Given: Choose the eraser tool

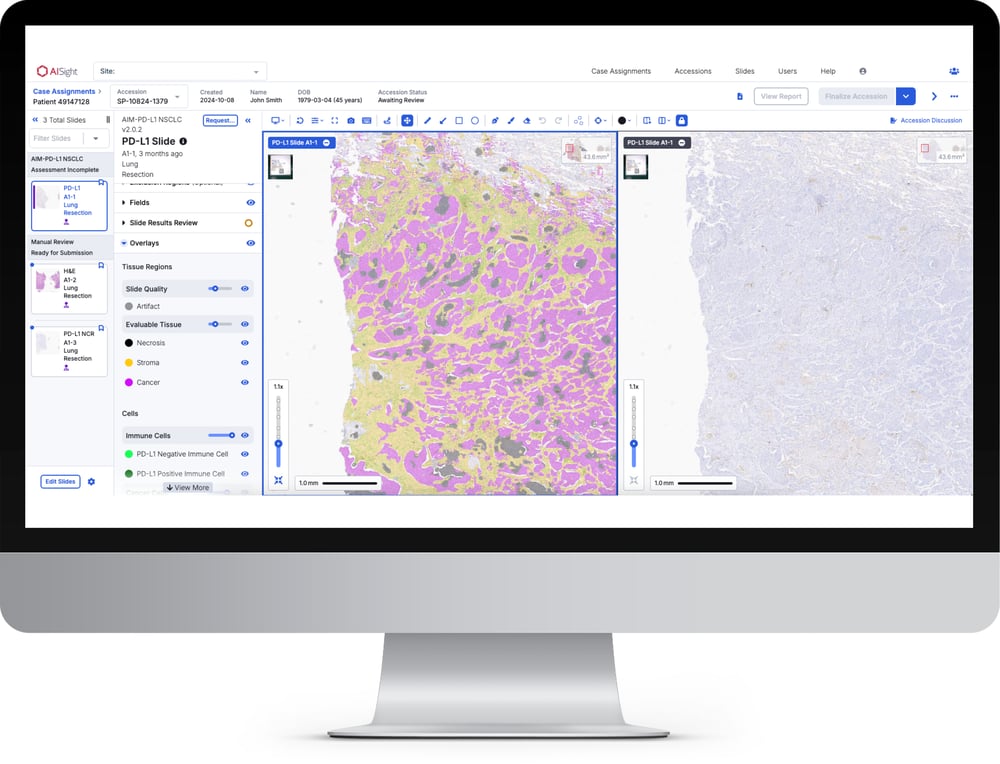Looking at the screenshot, I should 527,121.
